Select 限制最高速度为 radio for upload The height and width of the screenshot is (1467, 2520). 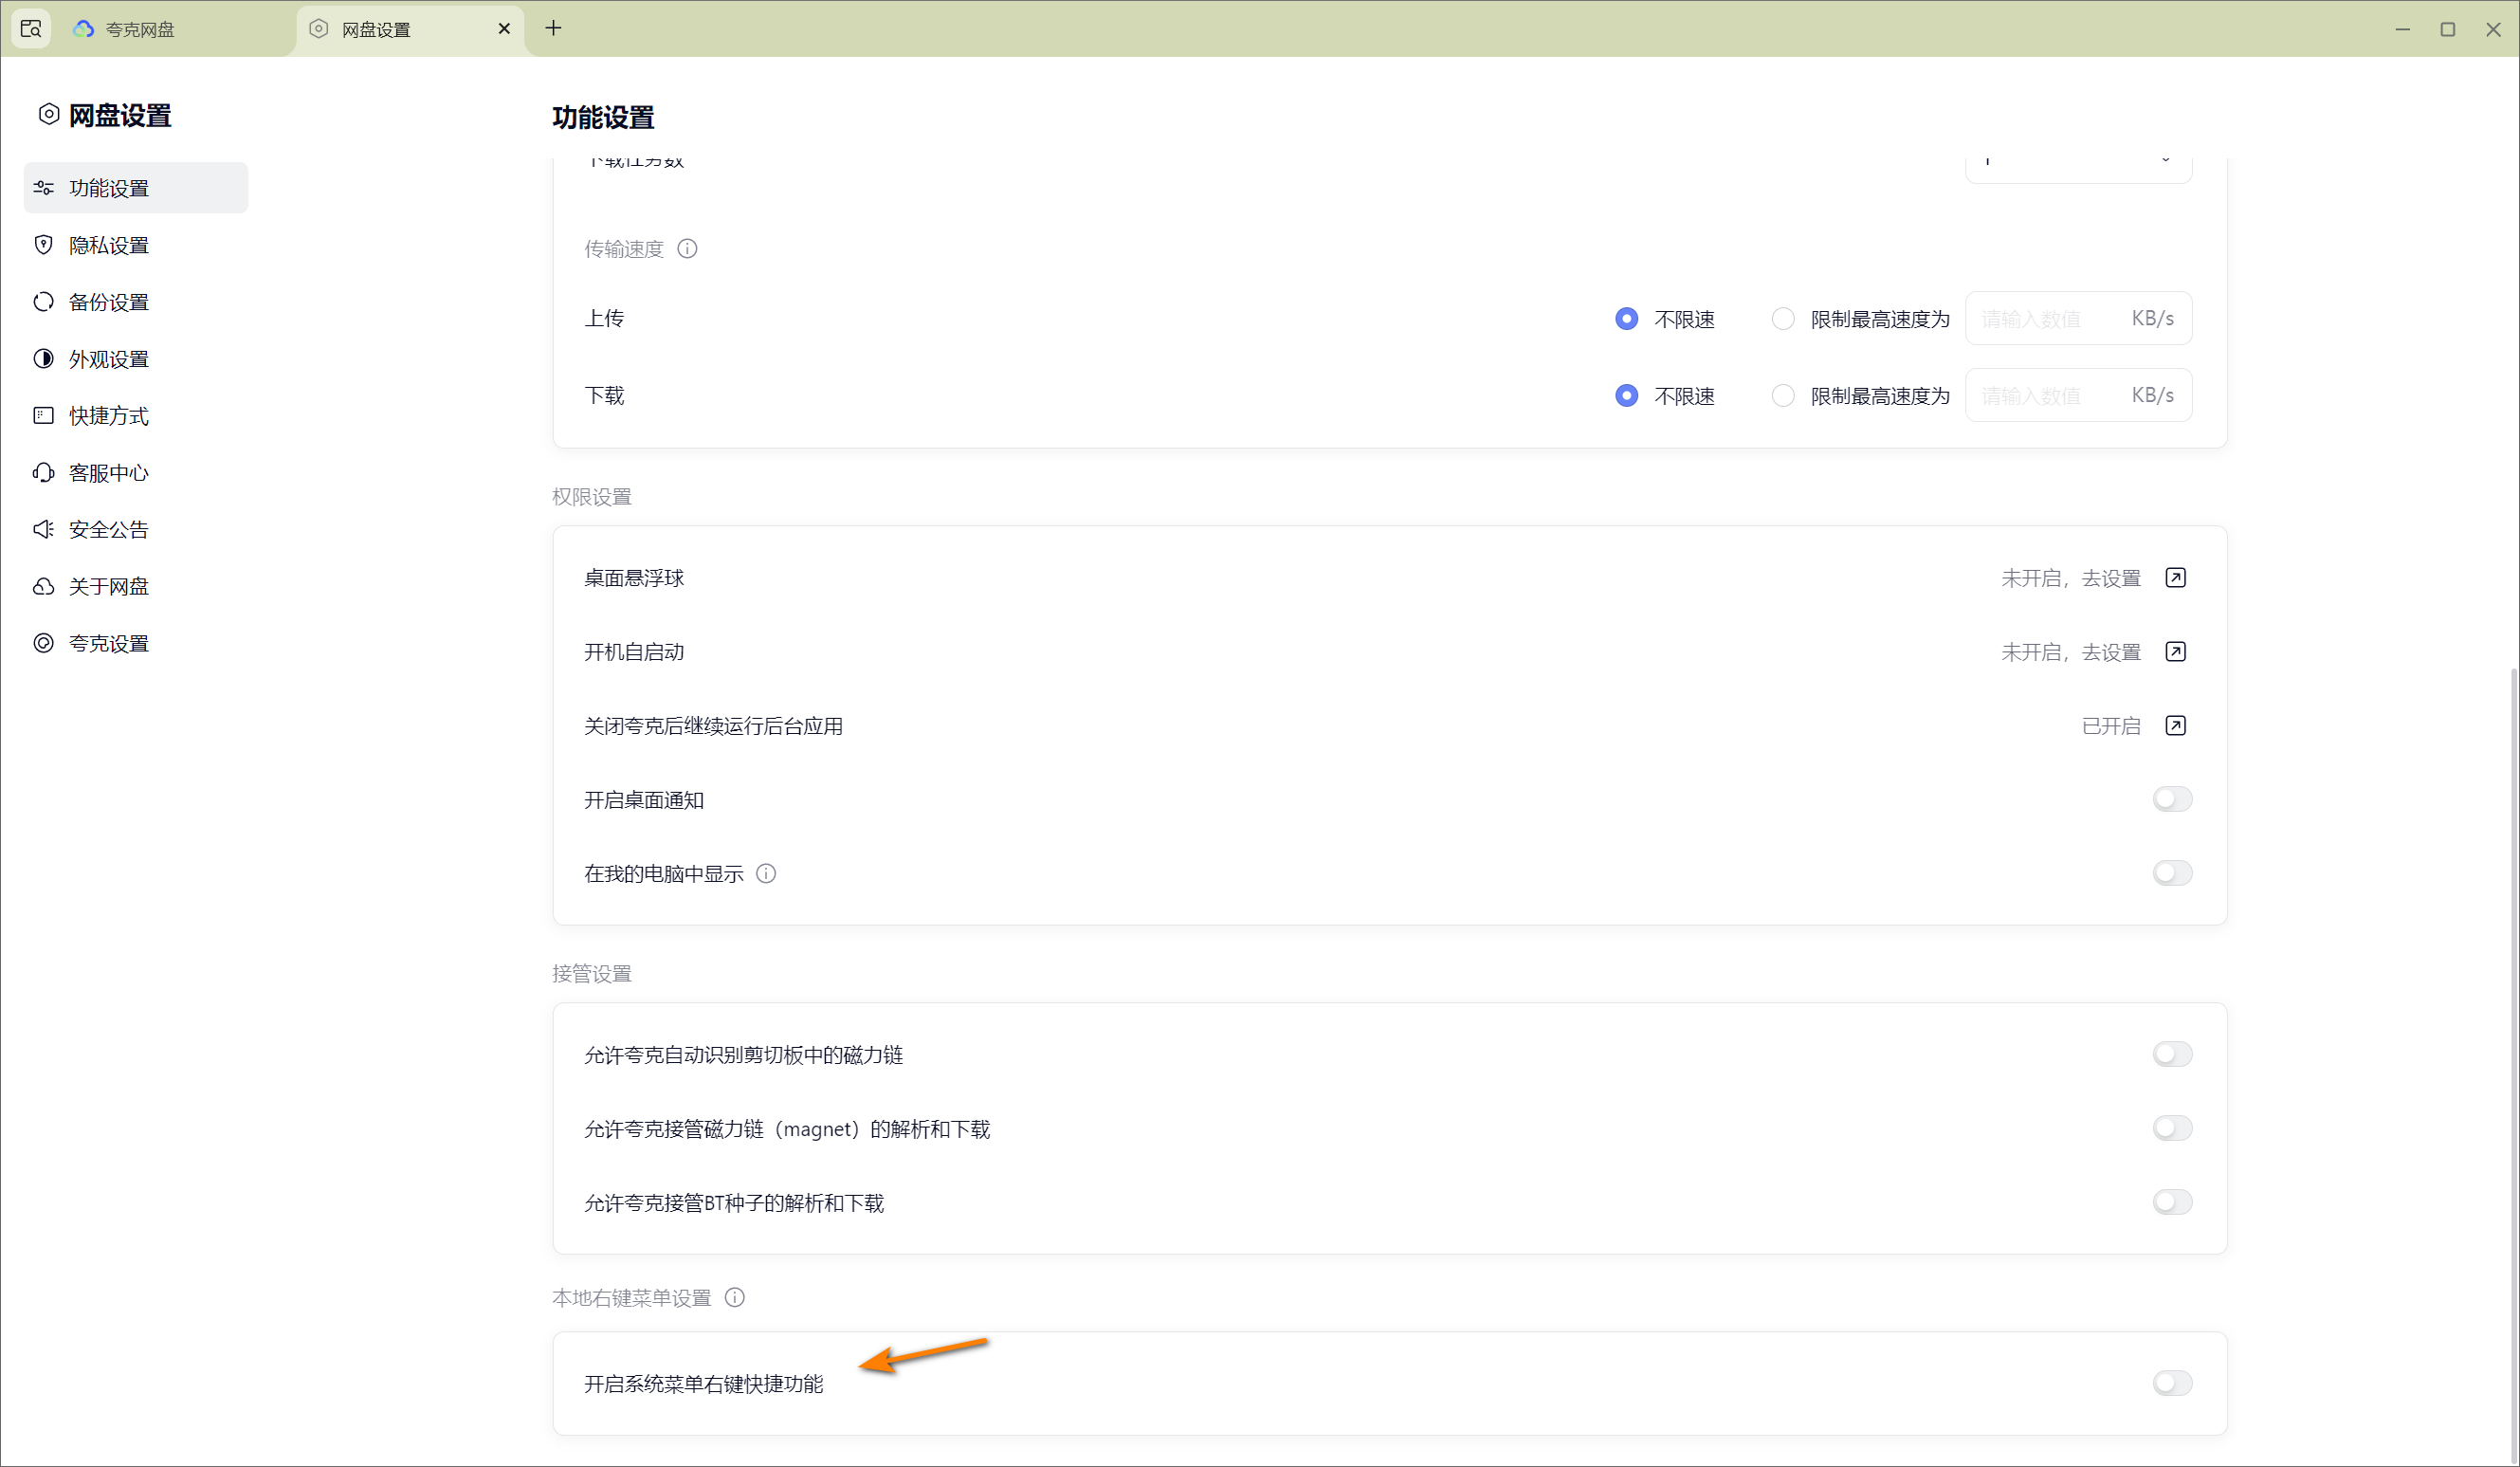(x=1782, y=318)
